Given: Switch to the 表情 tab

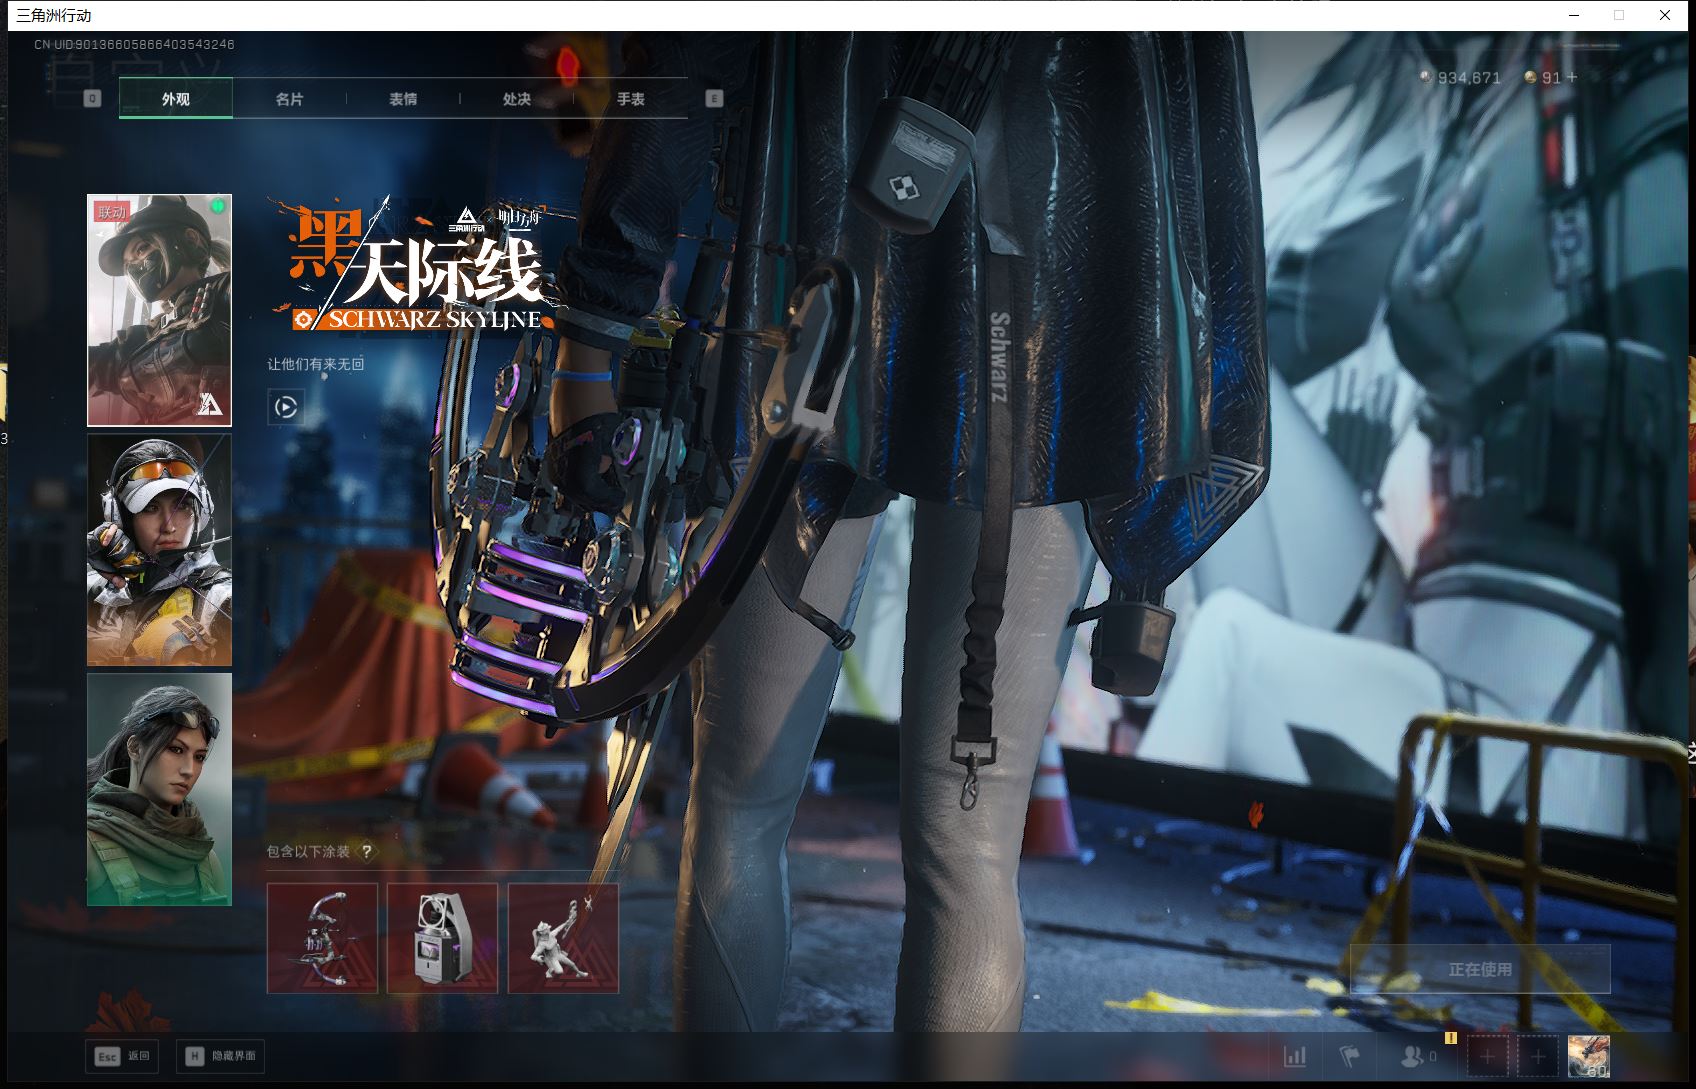Looking at the screenshot, I should click(403, 99).
